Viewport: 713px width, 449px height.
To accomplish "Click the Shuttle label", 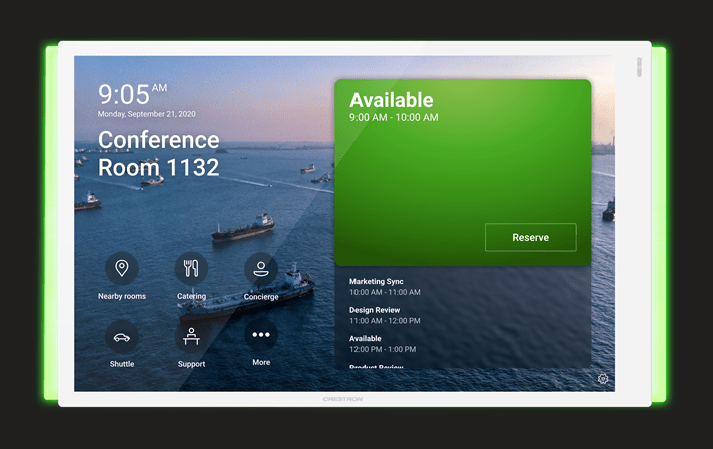I will 122,364.
